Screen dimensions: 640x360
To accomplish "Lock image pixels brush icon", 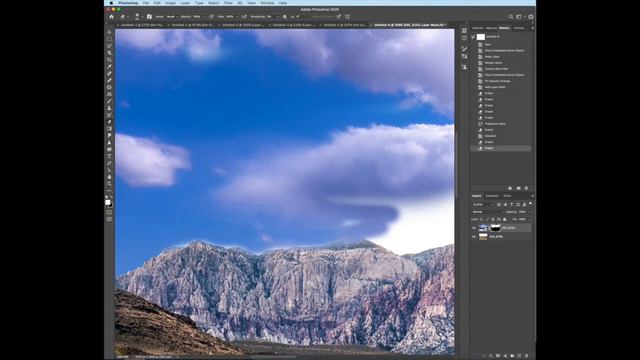I will tap(487, 219).
